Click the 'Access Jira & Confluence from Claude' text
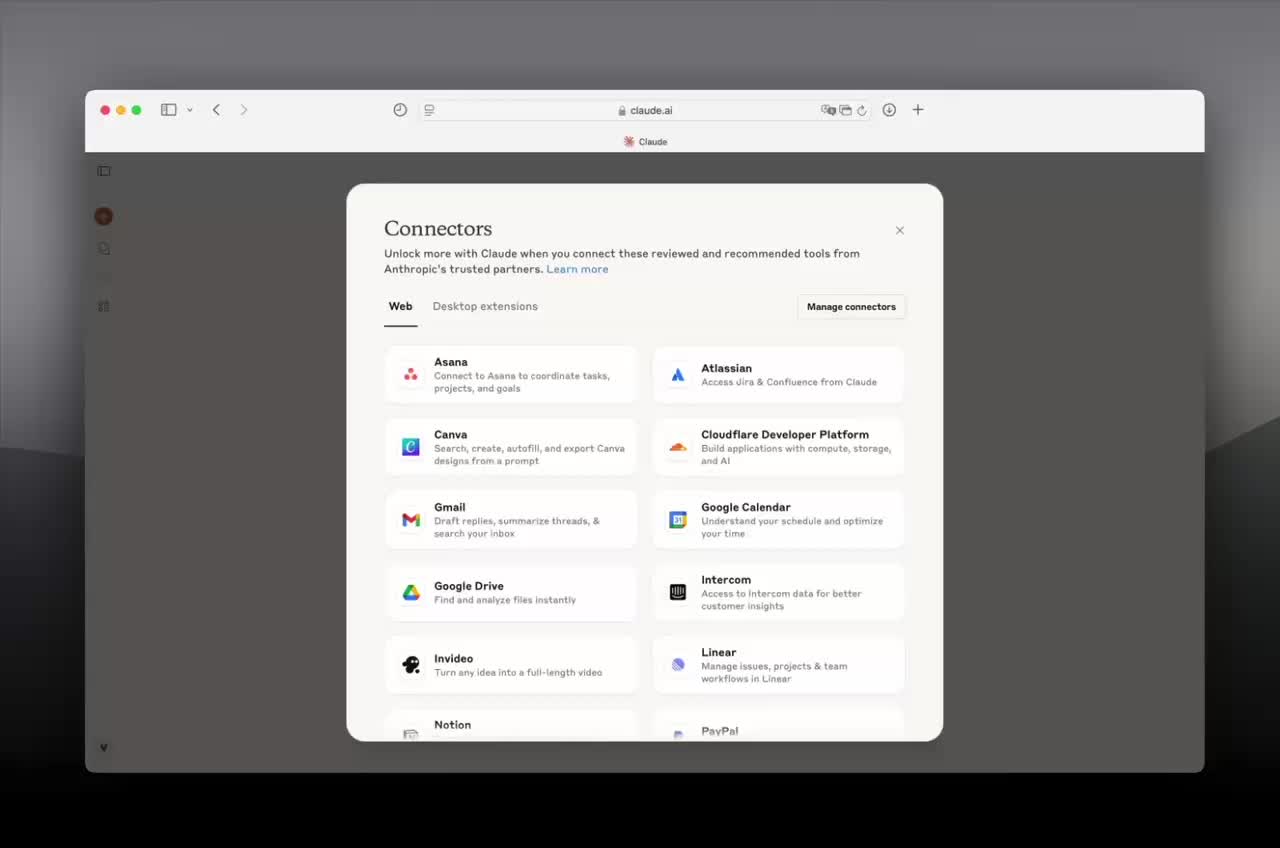 tap(789, 382)
